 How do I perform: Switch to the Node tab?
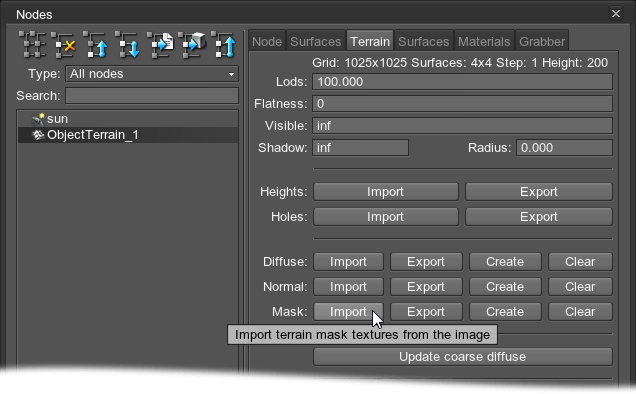pos(267,41)
